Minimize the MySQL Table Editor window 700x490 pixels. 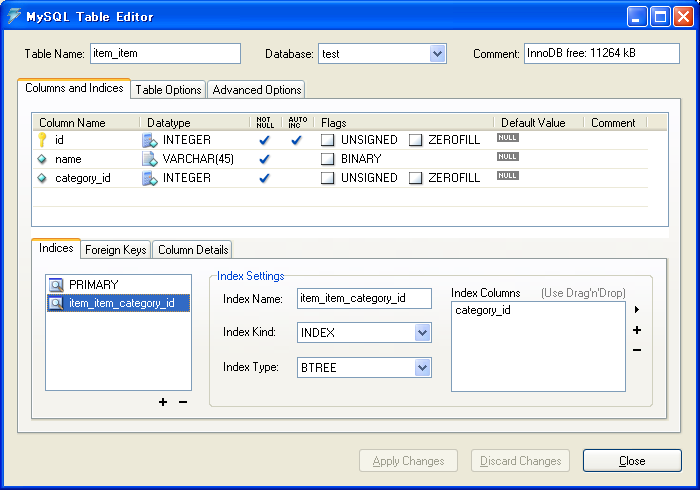(637, 17)
